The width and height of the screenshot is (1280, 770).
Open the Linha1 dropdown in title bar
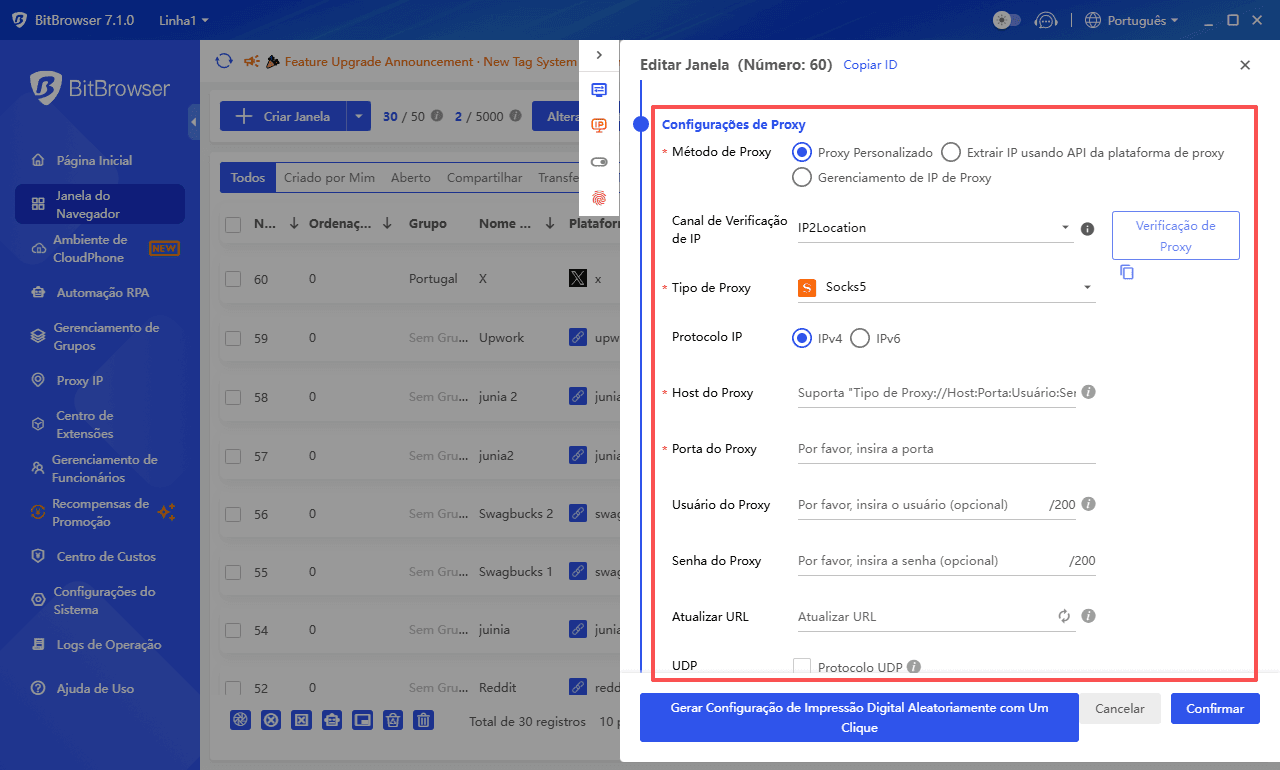pos(182,19)
